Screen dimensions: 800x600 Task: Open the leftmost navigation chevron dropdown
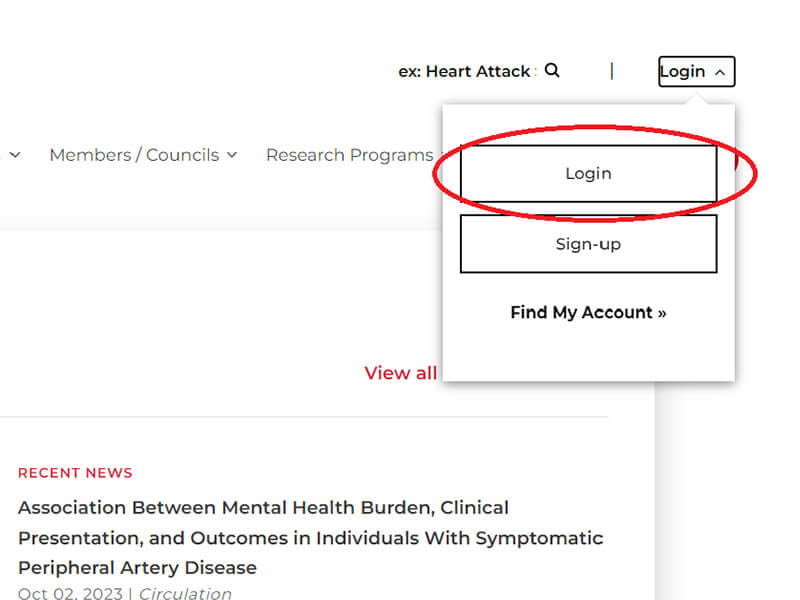coord(14,155)
